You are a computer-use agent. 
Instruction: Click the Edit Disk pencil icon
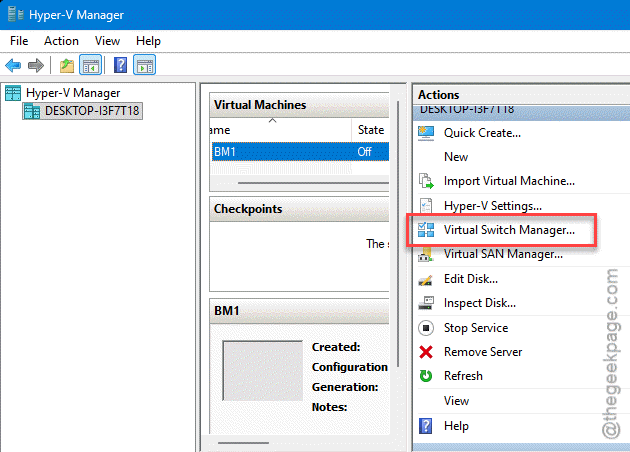[425, 280]
